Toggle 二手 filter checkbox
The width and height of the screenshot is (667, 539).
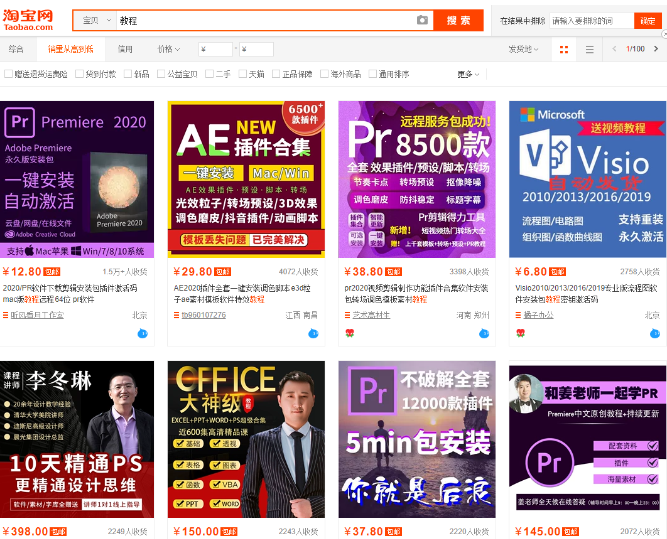click(x=209, y=74)
